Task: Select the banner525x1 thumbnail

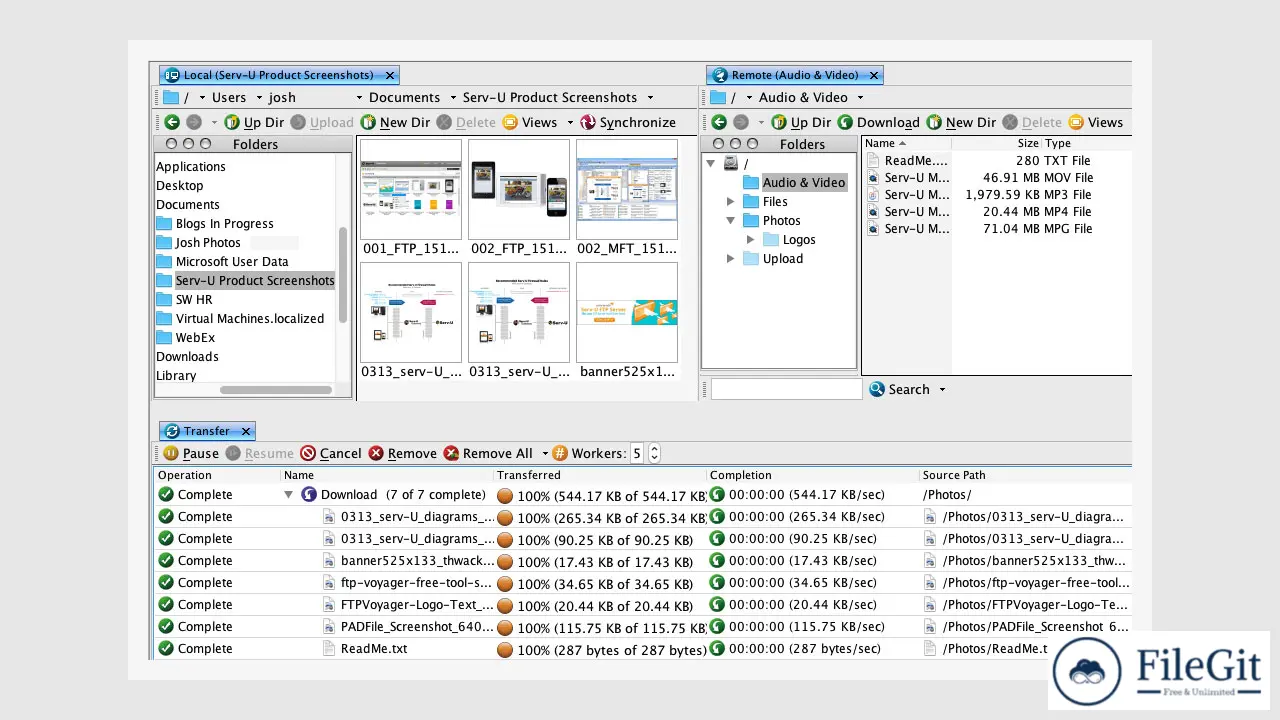Action: pyautogui.click(x=627, y=321)
